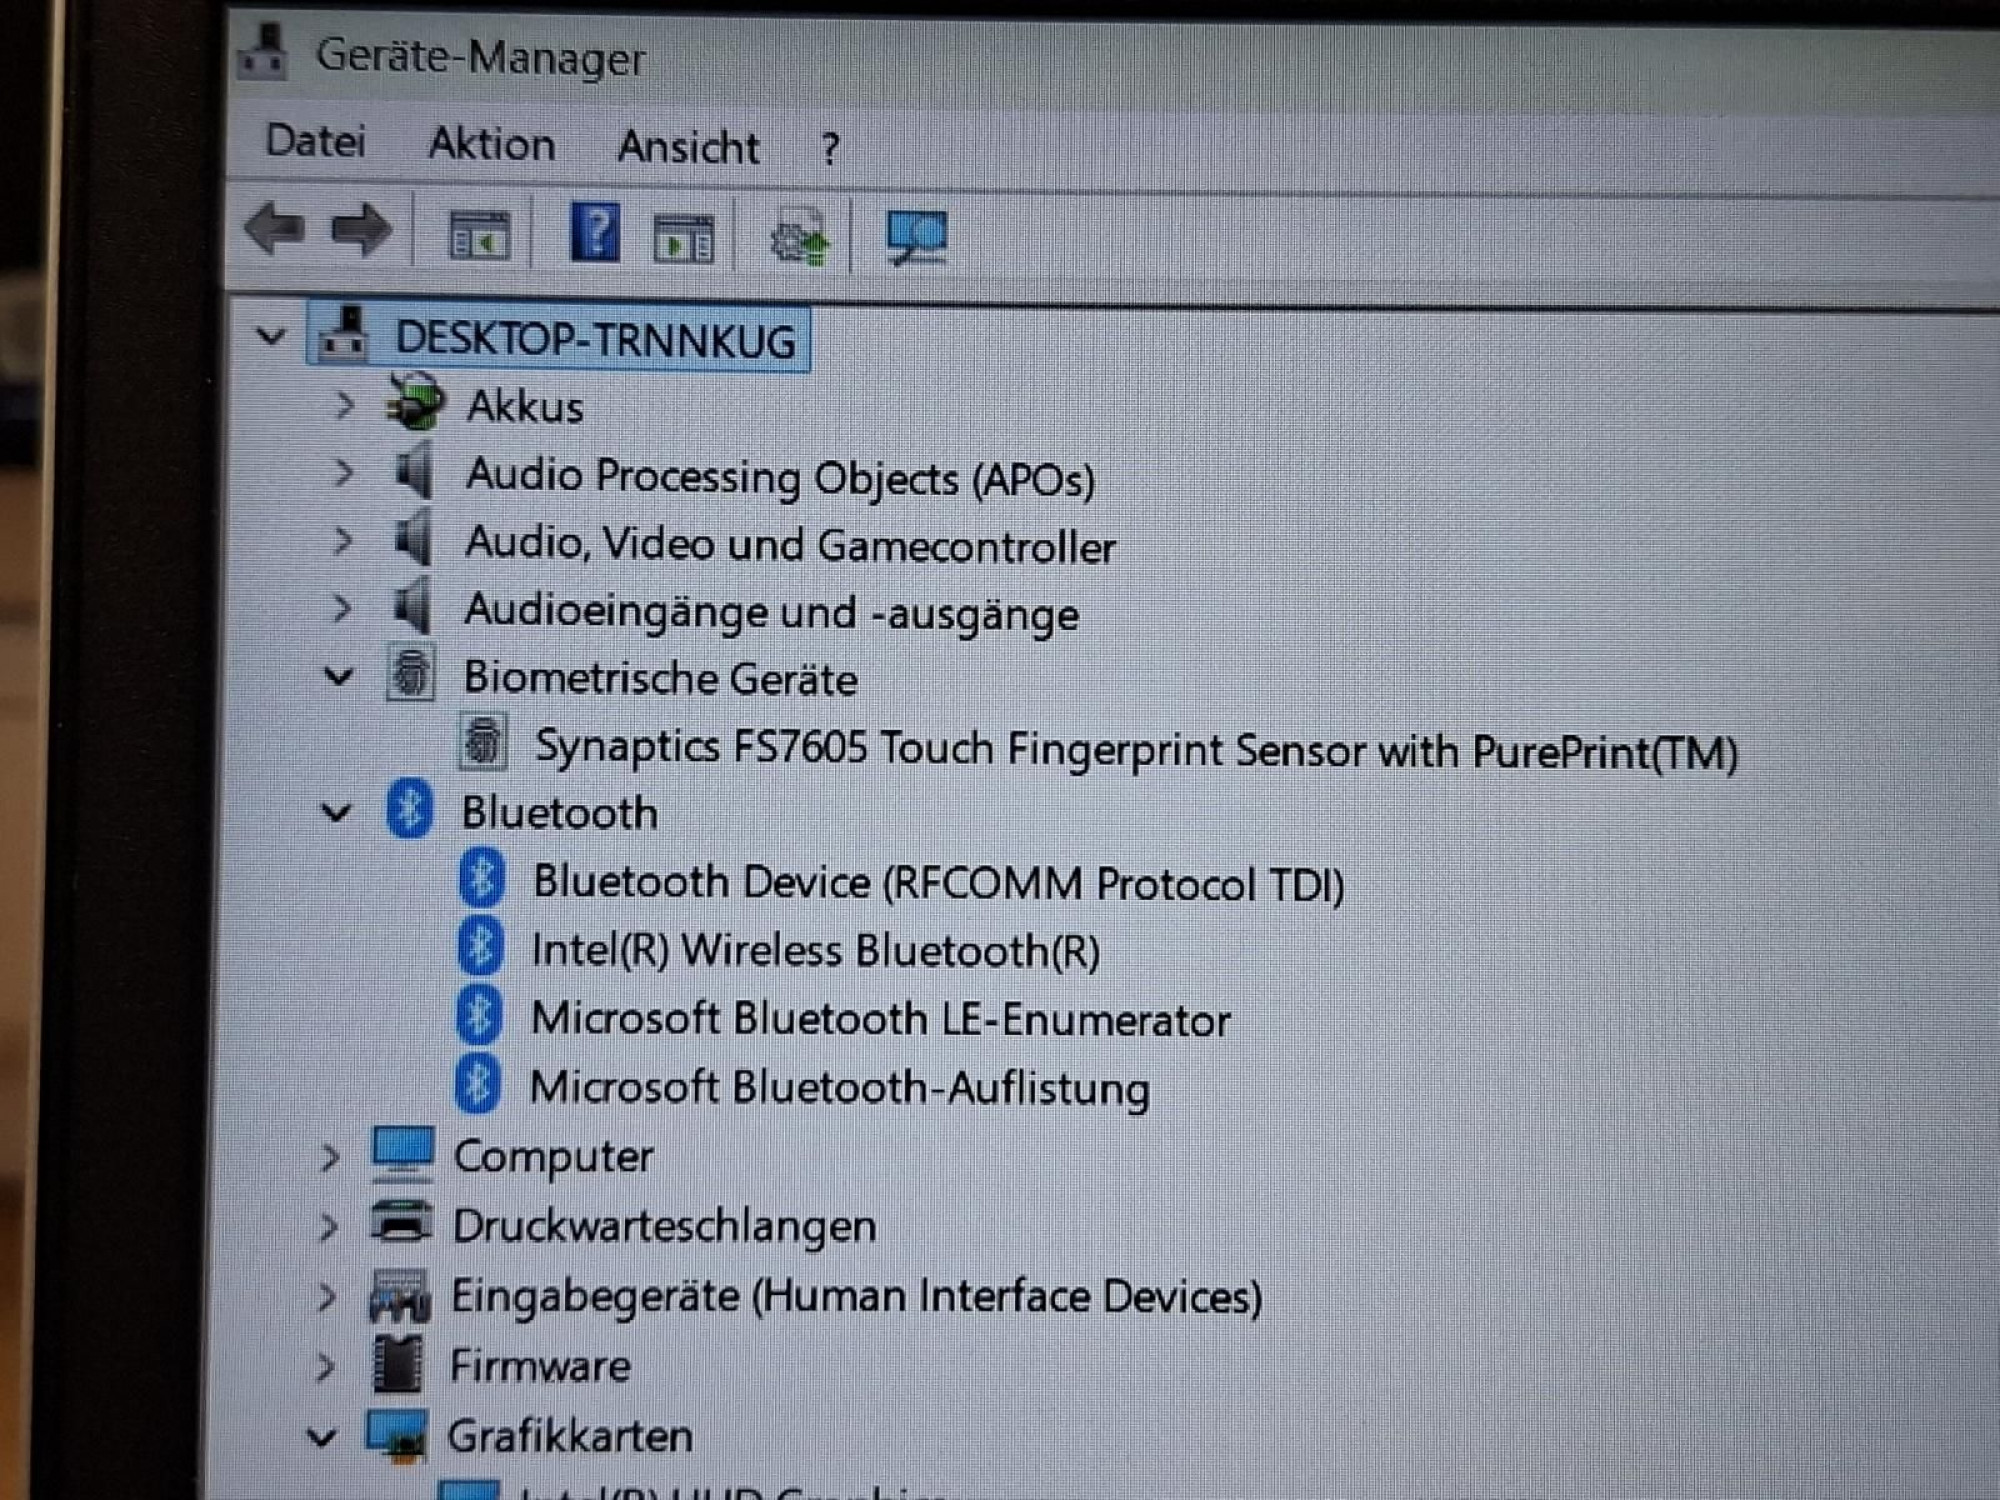Click the printer icon beside Druckwarteschlangen
This screenshot has width=2000, height=1500.
(x=401, y=1222)
